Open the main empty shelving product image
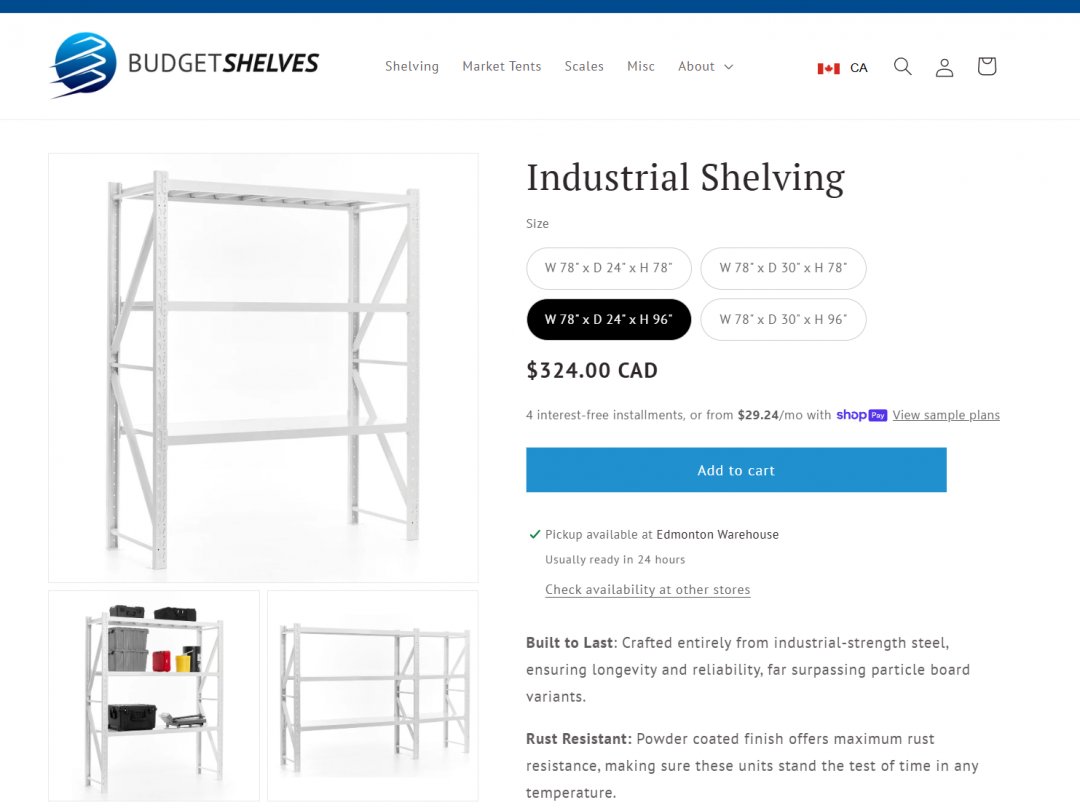This screenshot has width=1080, height=808. 263,367
